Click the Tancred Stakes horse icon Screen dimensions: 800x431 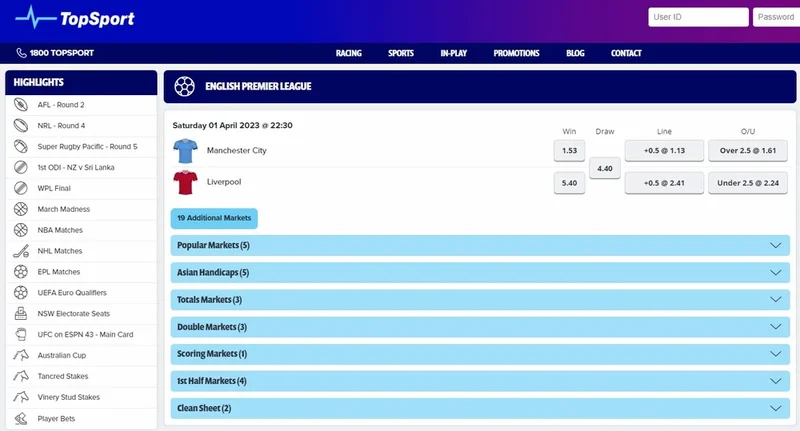point(21,376)
